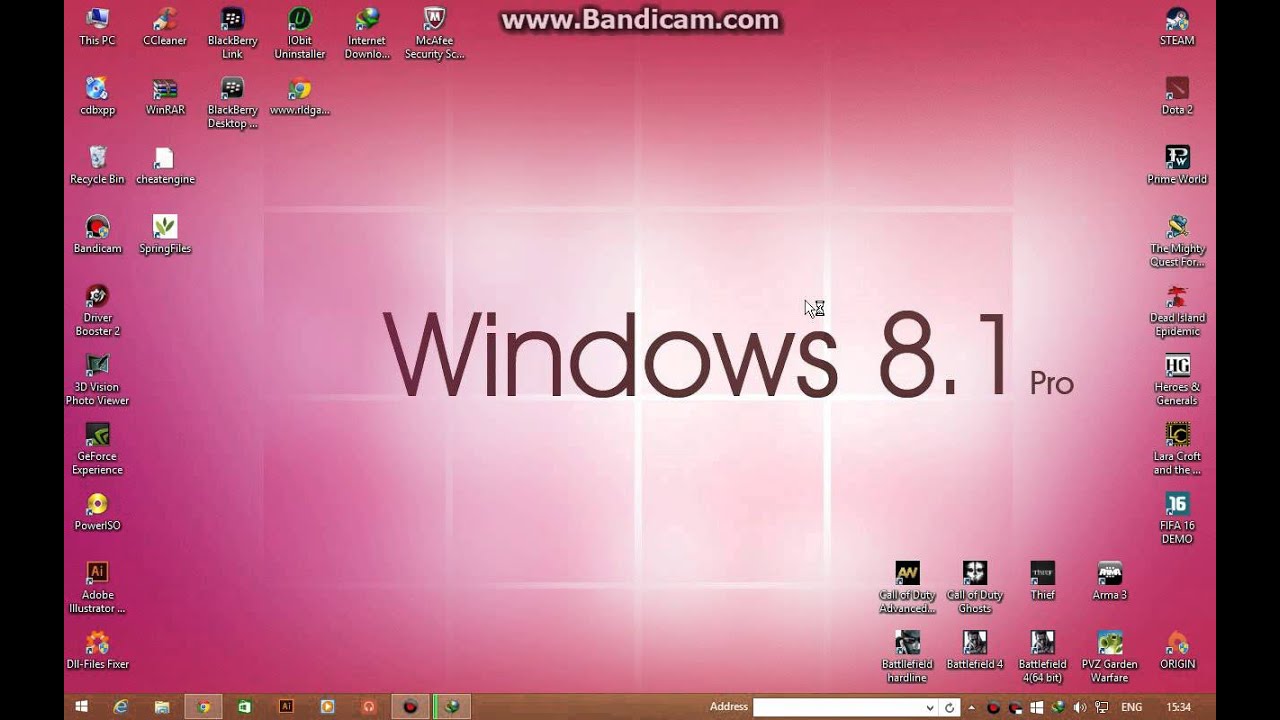Open The Mighty Quest For shortcut

click(1177, 241)
